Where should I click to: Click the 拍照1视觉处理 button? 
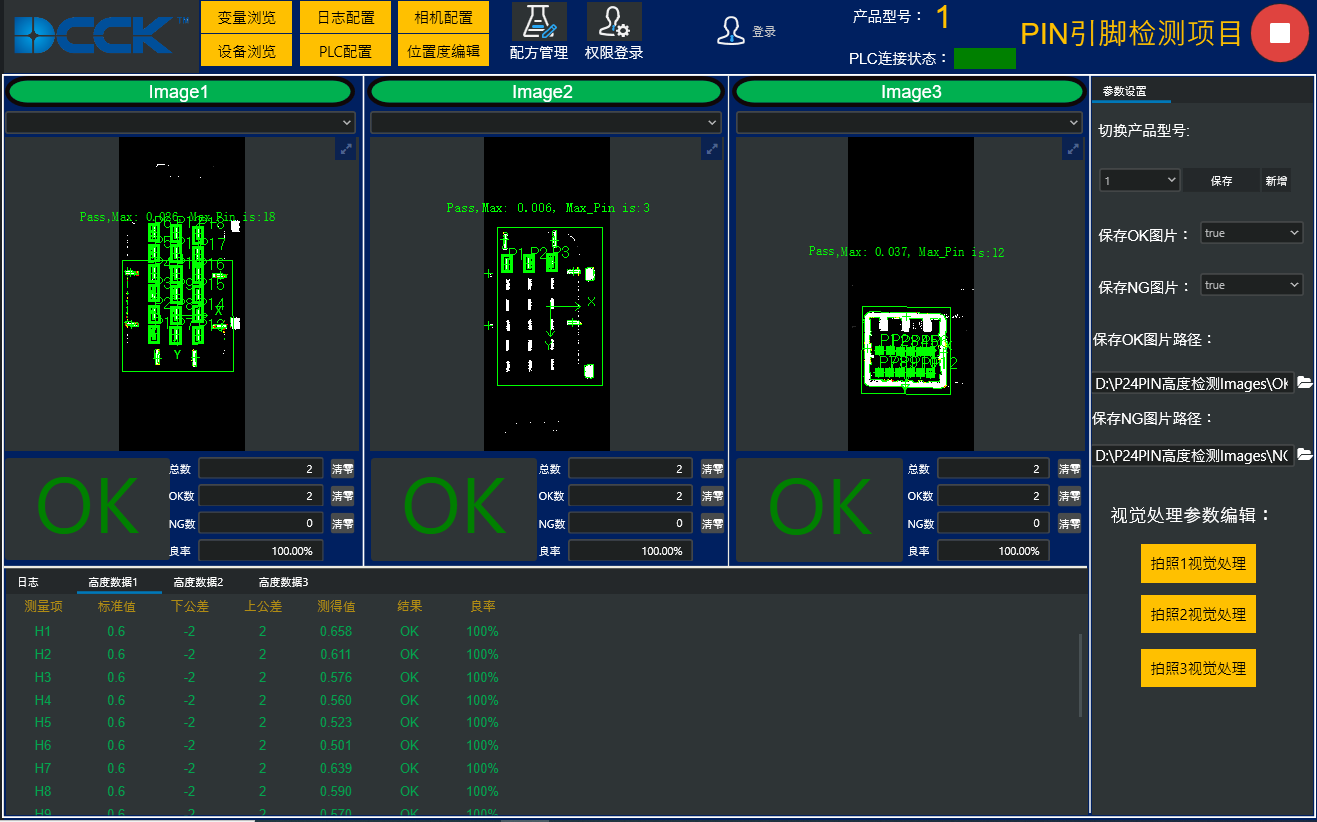(x=1198, y=563)
